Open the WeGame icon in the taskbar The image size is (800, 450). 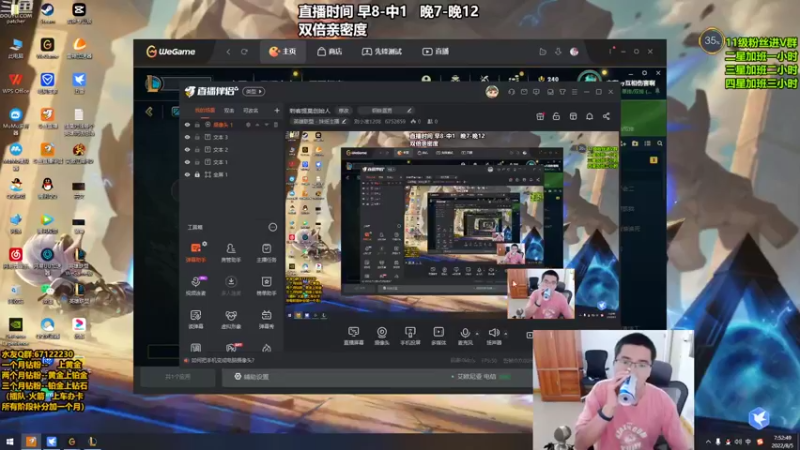(x=72, y=441)
